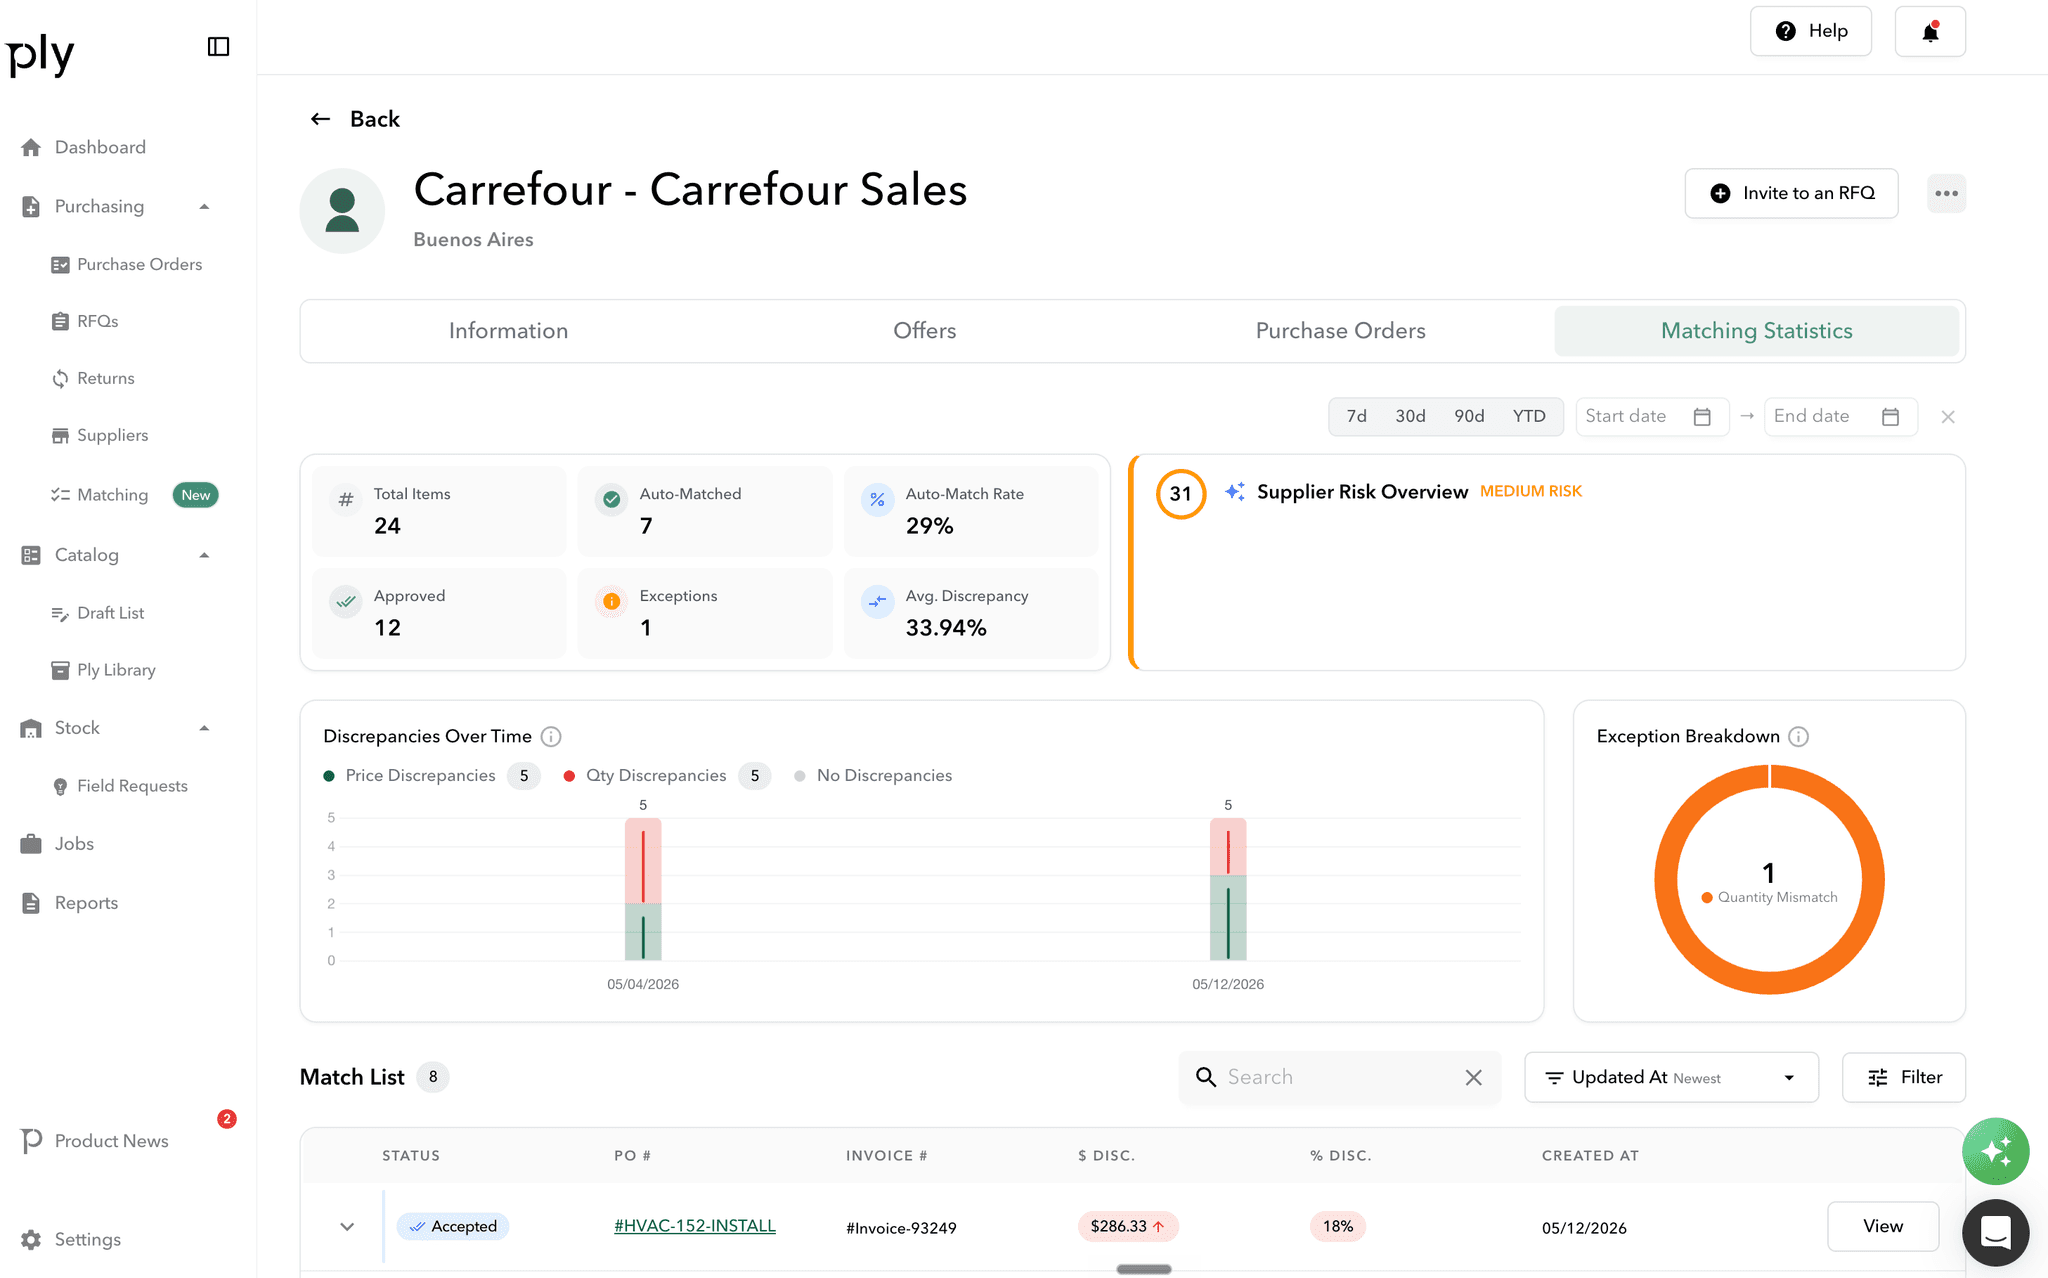Open the AI assistant sparkle button
This screenshot has width=2048, height=1278.
coord(1995,1152)
